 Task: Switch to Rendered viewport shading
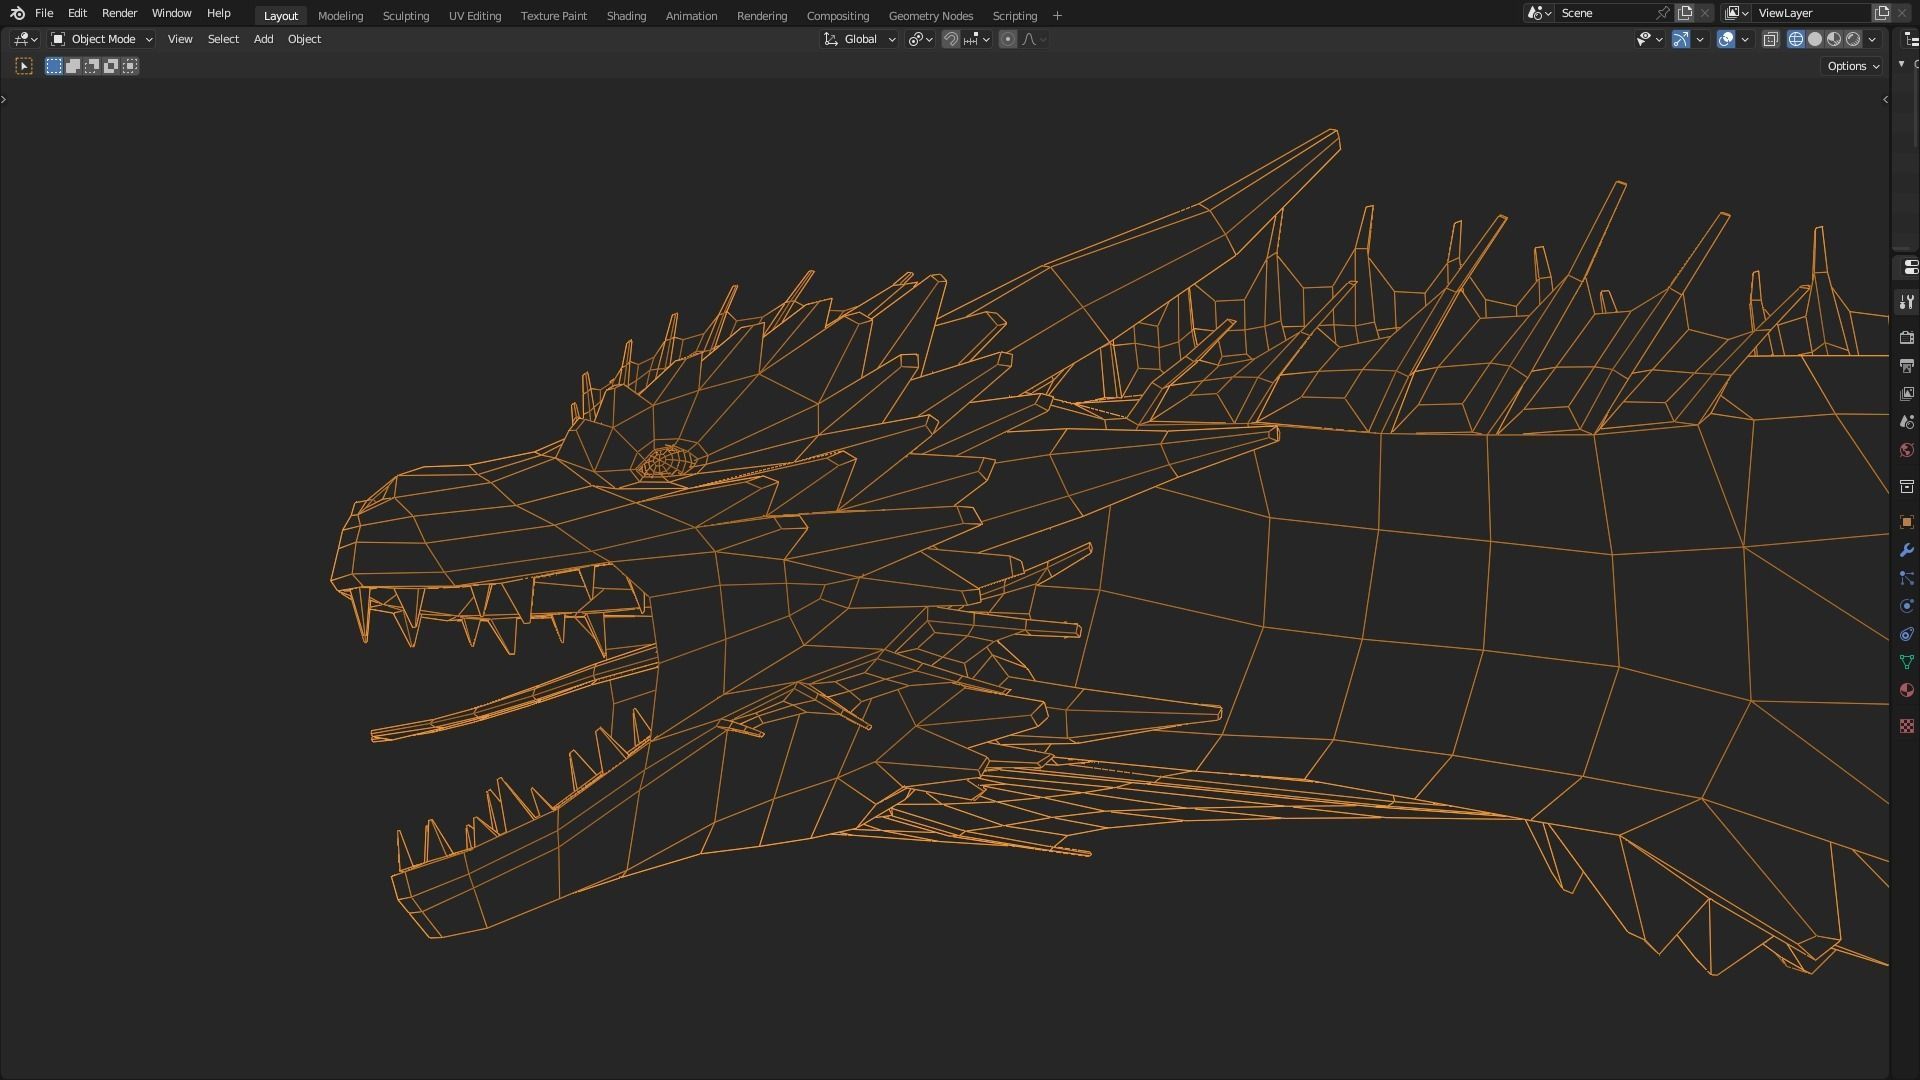coord(1853,39)
